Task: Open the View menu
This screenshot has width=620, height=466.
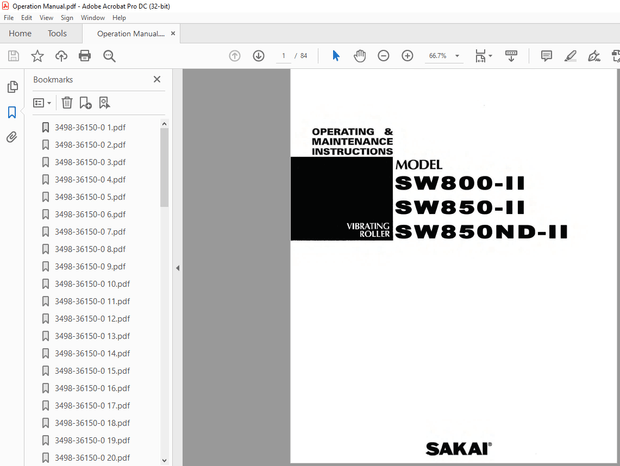Action: pos(46,18)
